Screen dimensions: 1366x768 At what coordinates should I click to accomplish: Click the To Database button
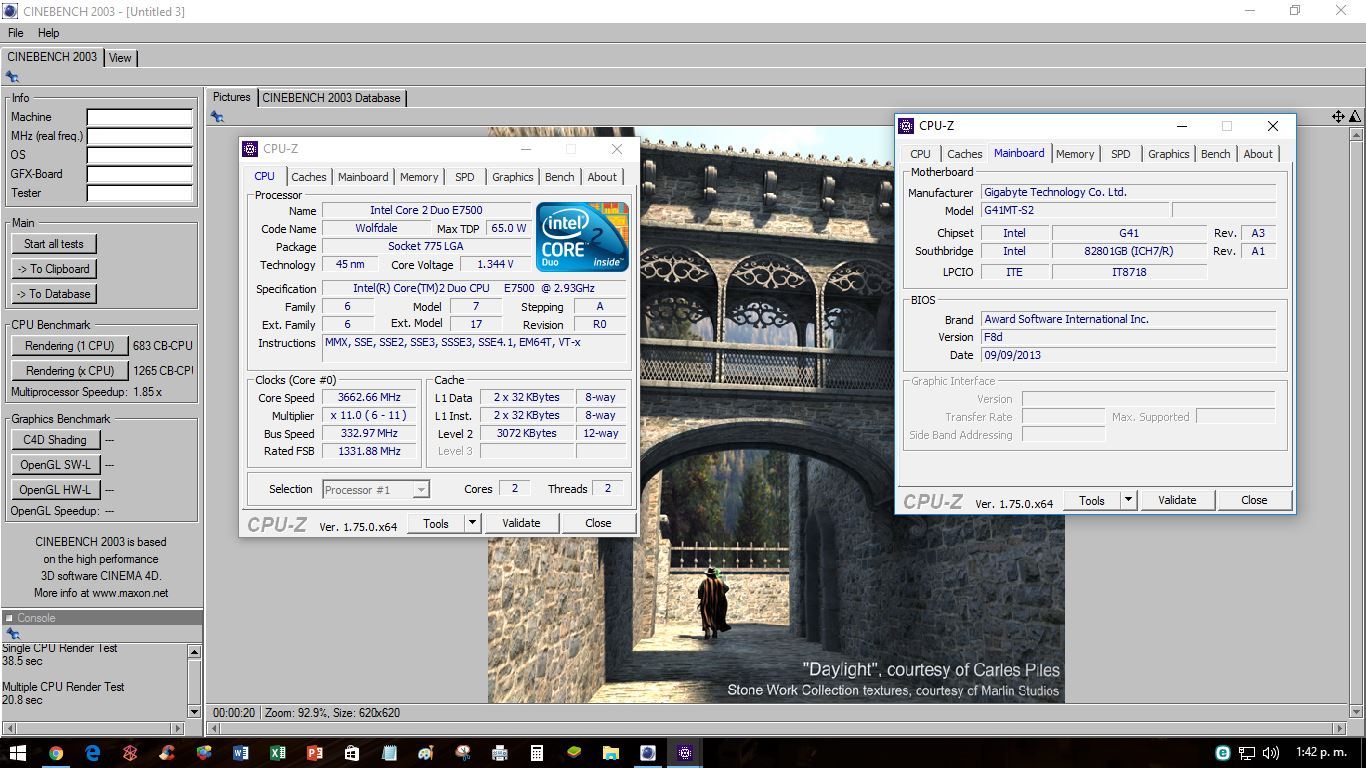(x=54, y=294)
